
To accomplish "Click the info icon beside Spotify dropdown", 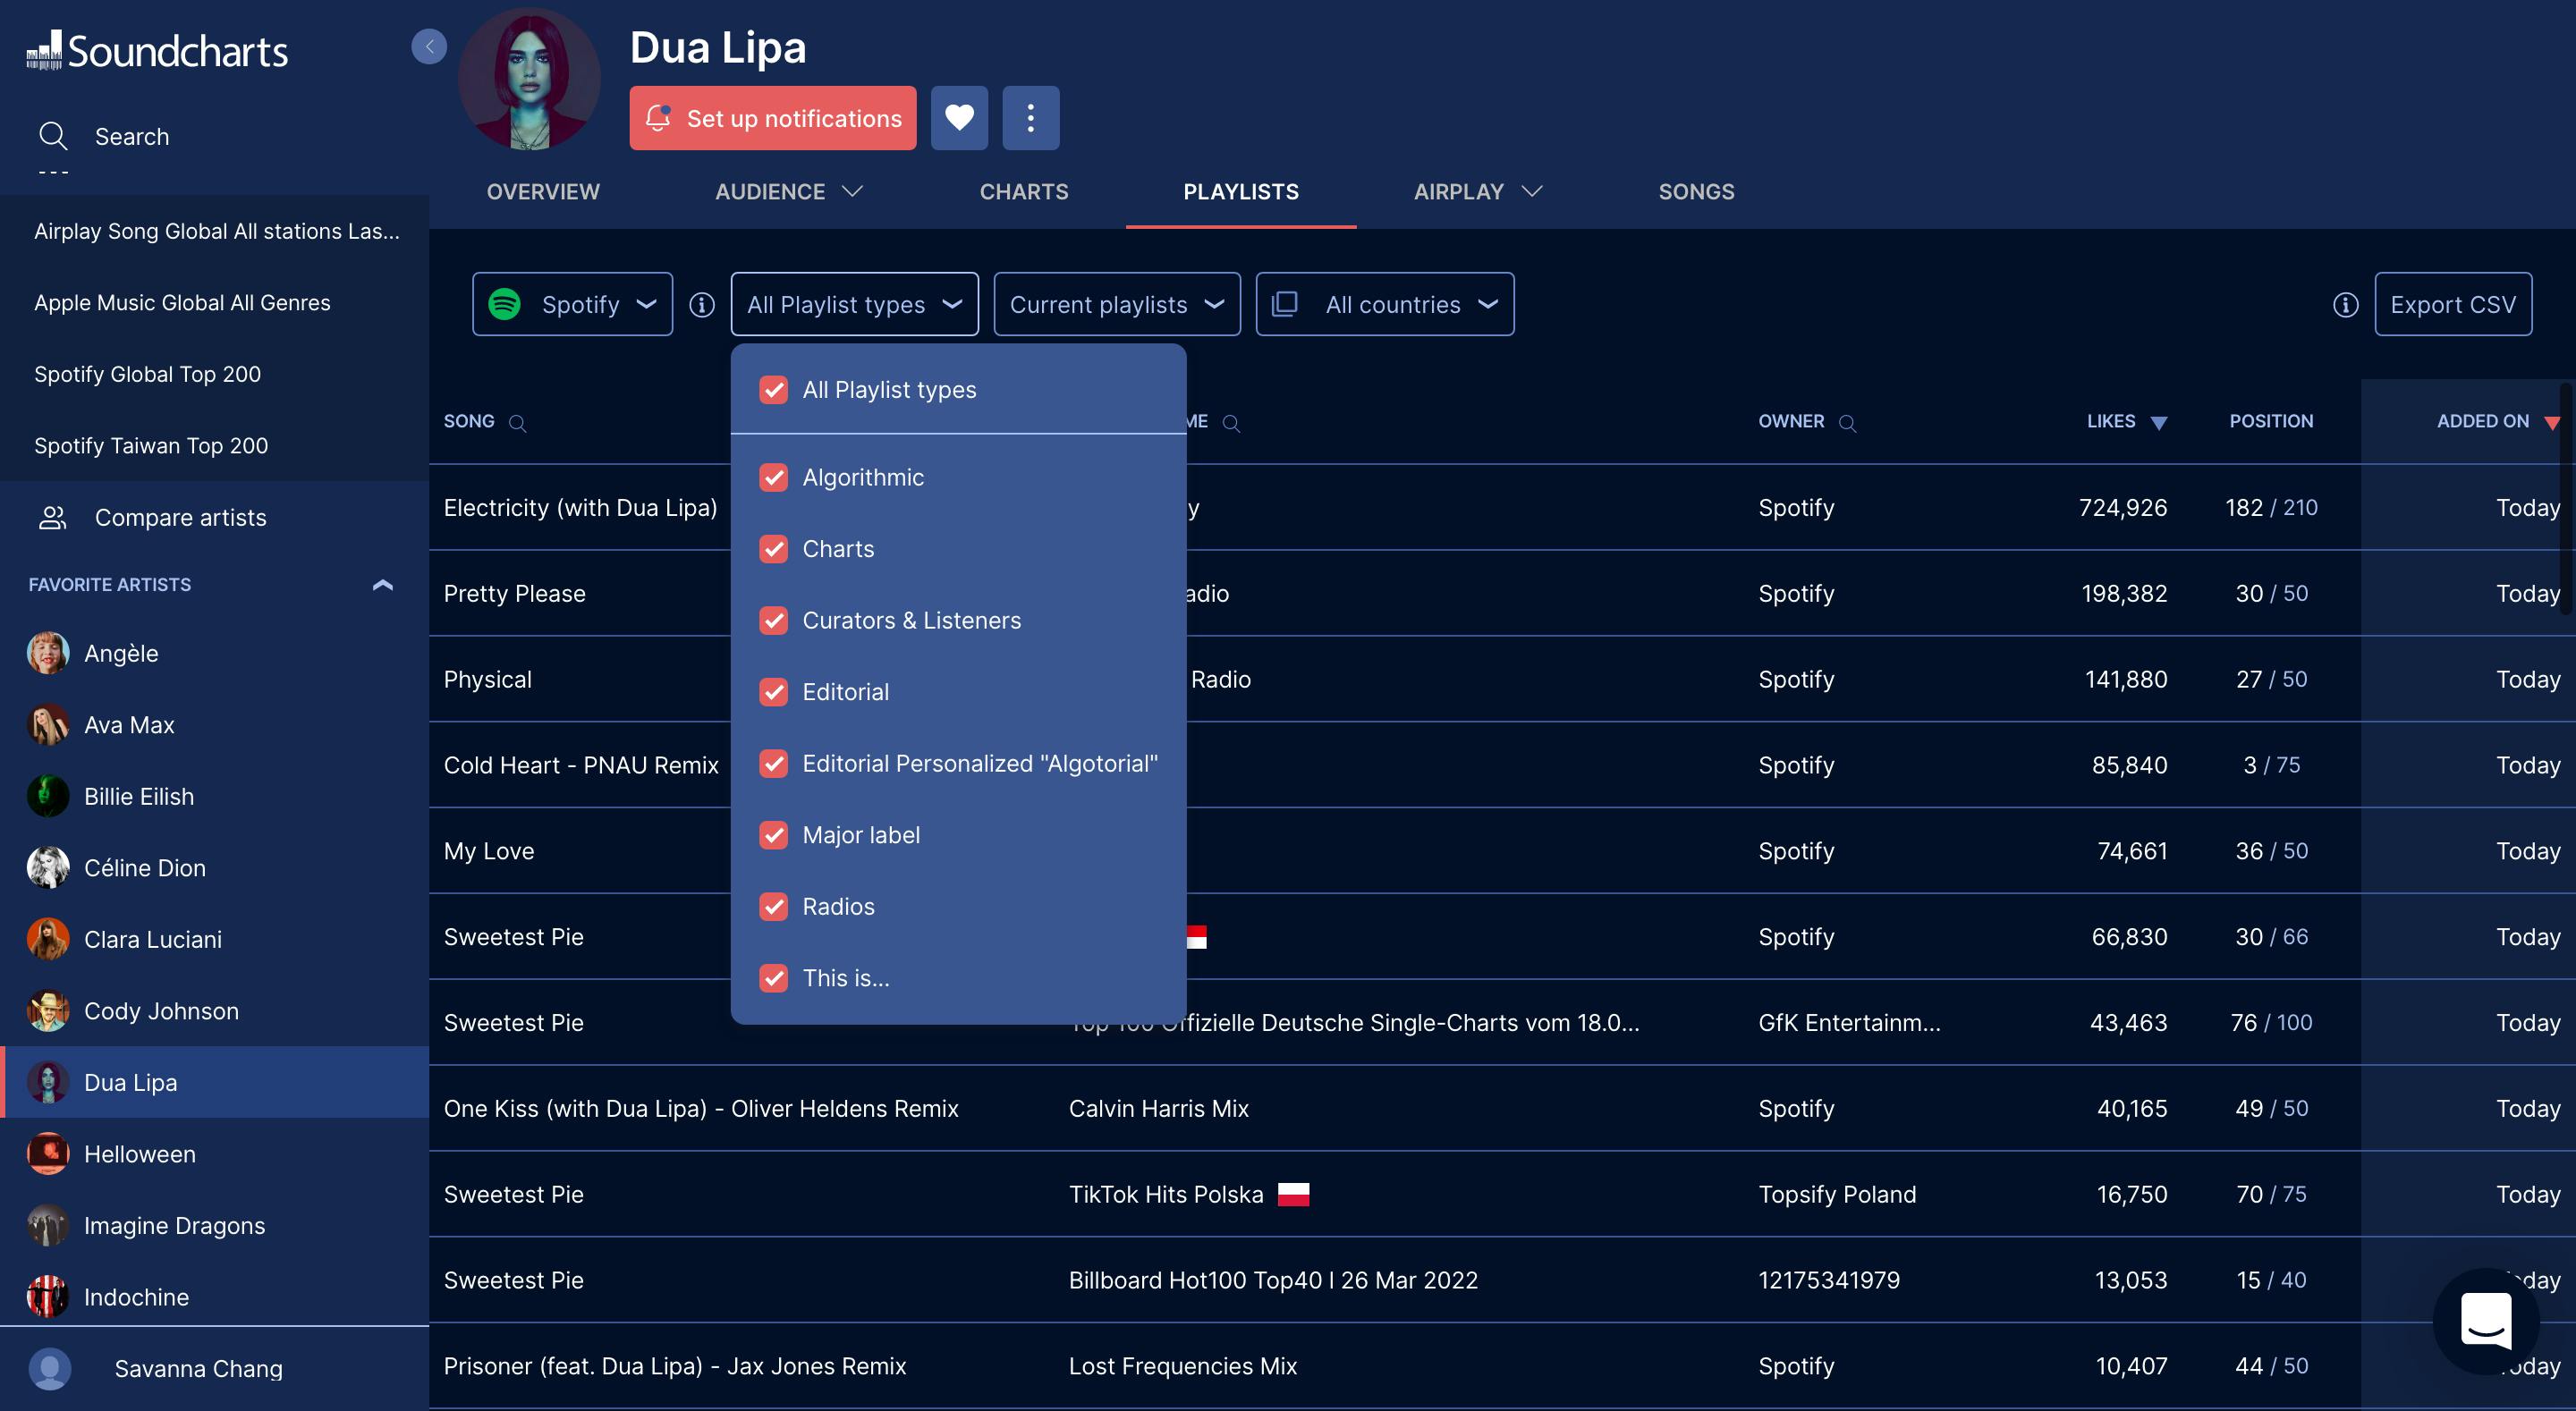I will pos(702,305).
